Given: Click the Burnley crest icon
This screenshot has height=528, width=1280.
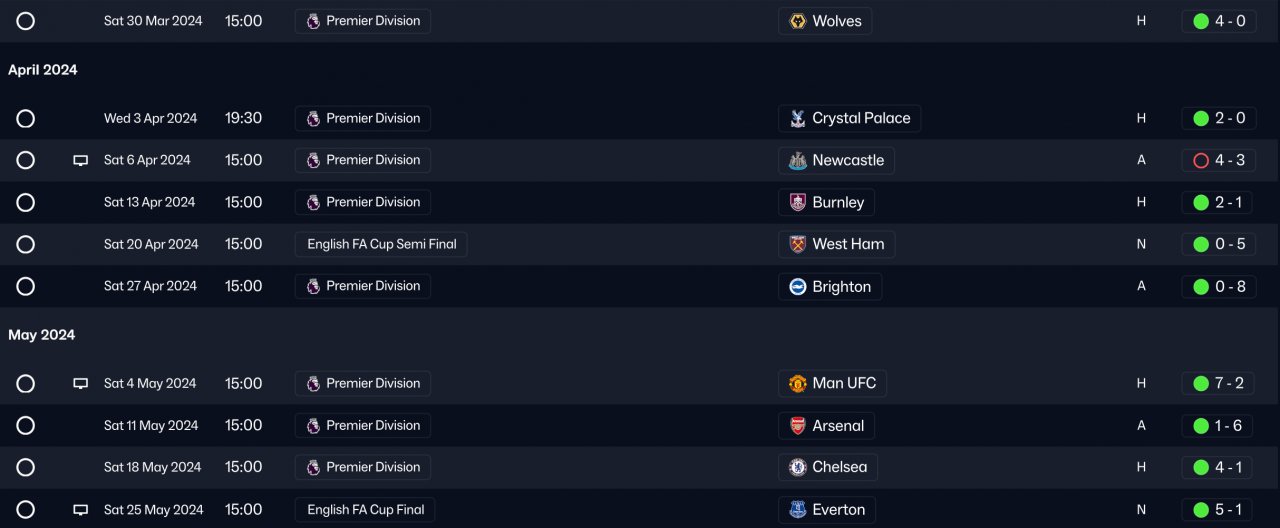Looking at the screenshot, I should point(798,202).
